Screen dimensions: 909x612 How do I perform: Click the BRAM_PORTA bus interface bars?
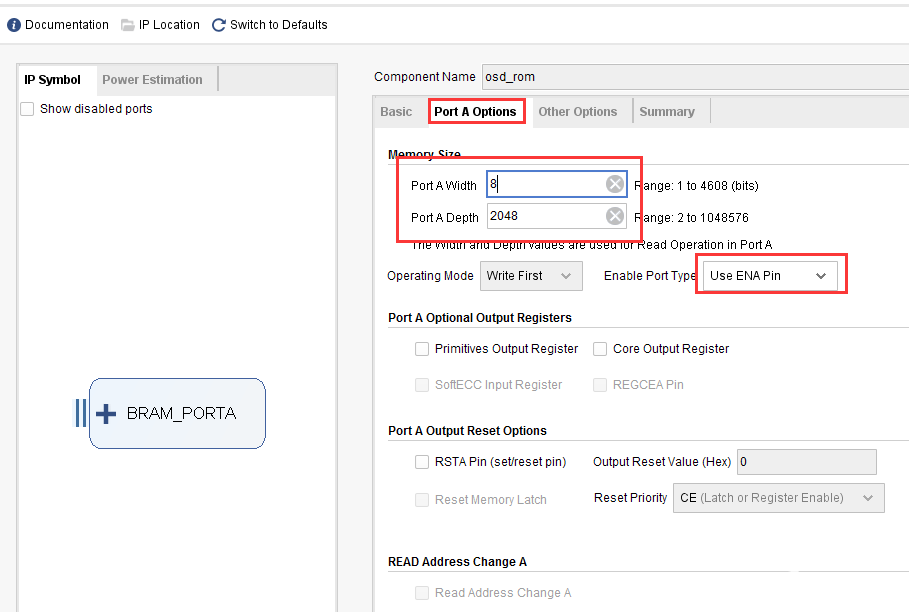tap(81, 413)
